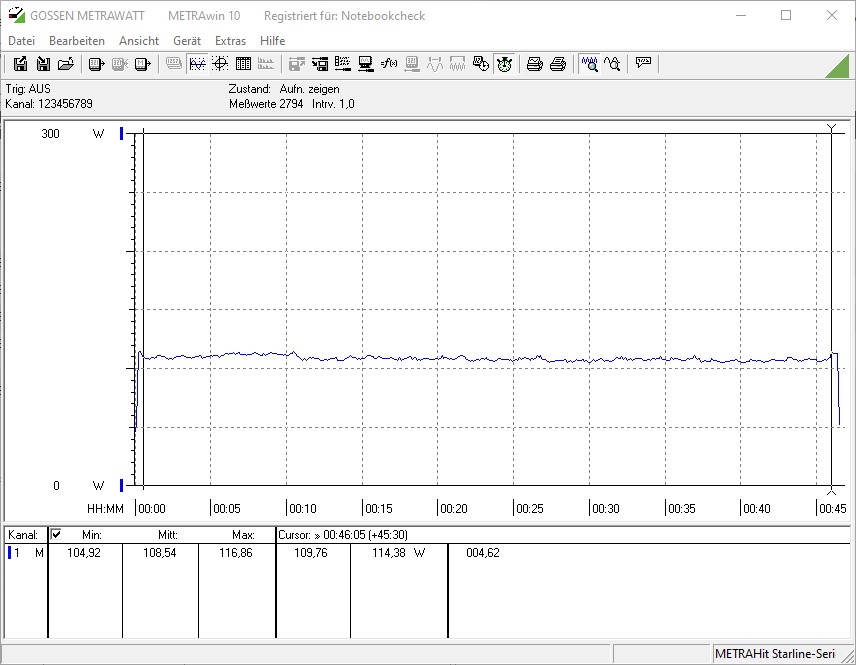Open channel configuration list icon
This screenshot has width=856, height=665.
(343, 64)
